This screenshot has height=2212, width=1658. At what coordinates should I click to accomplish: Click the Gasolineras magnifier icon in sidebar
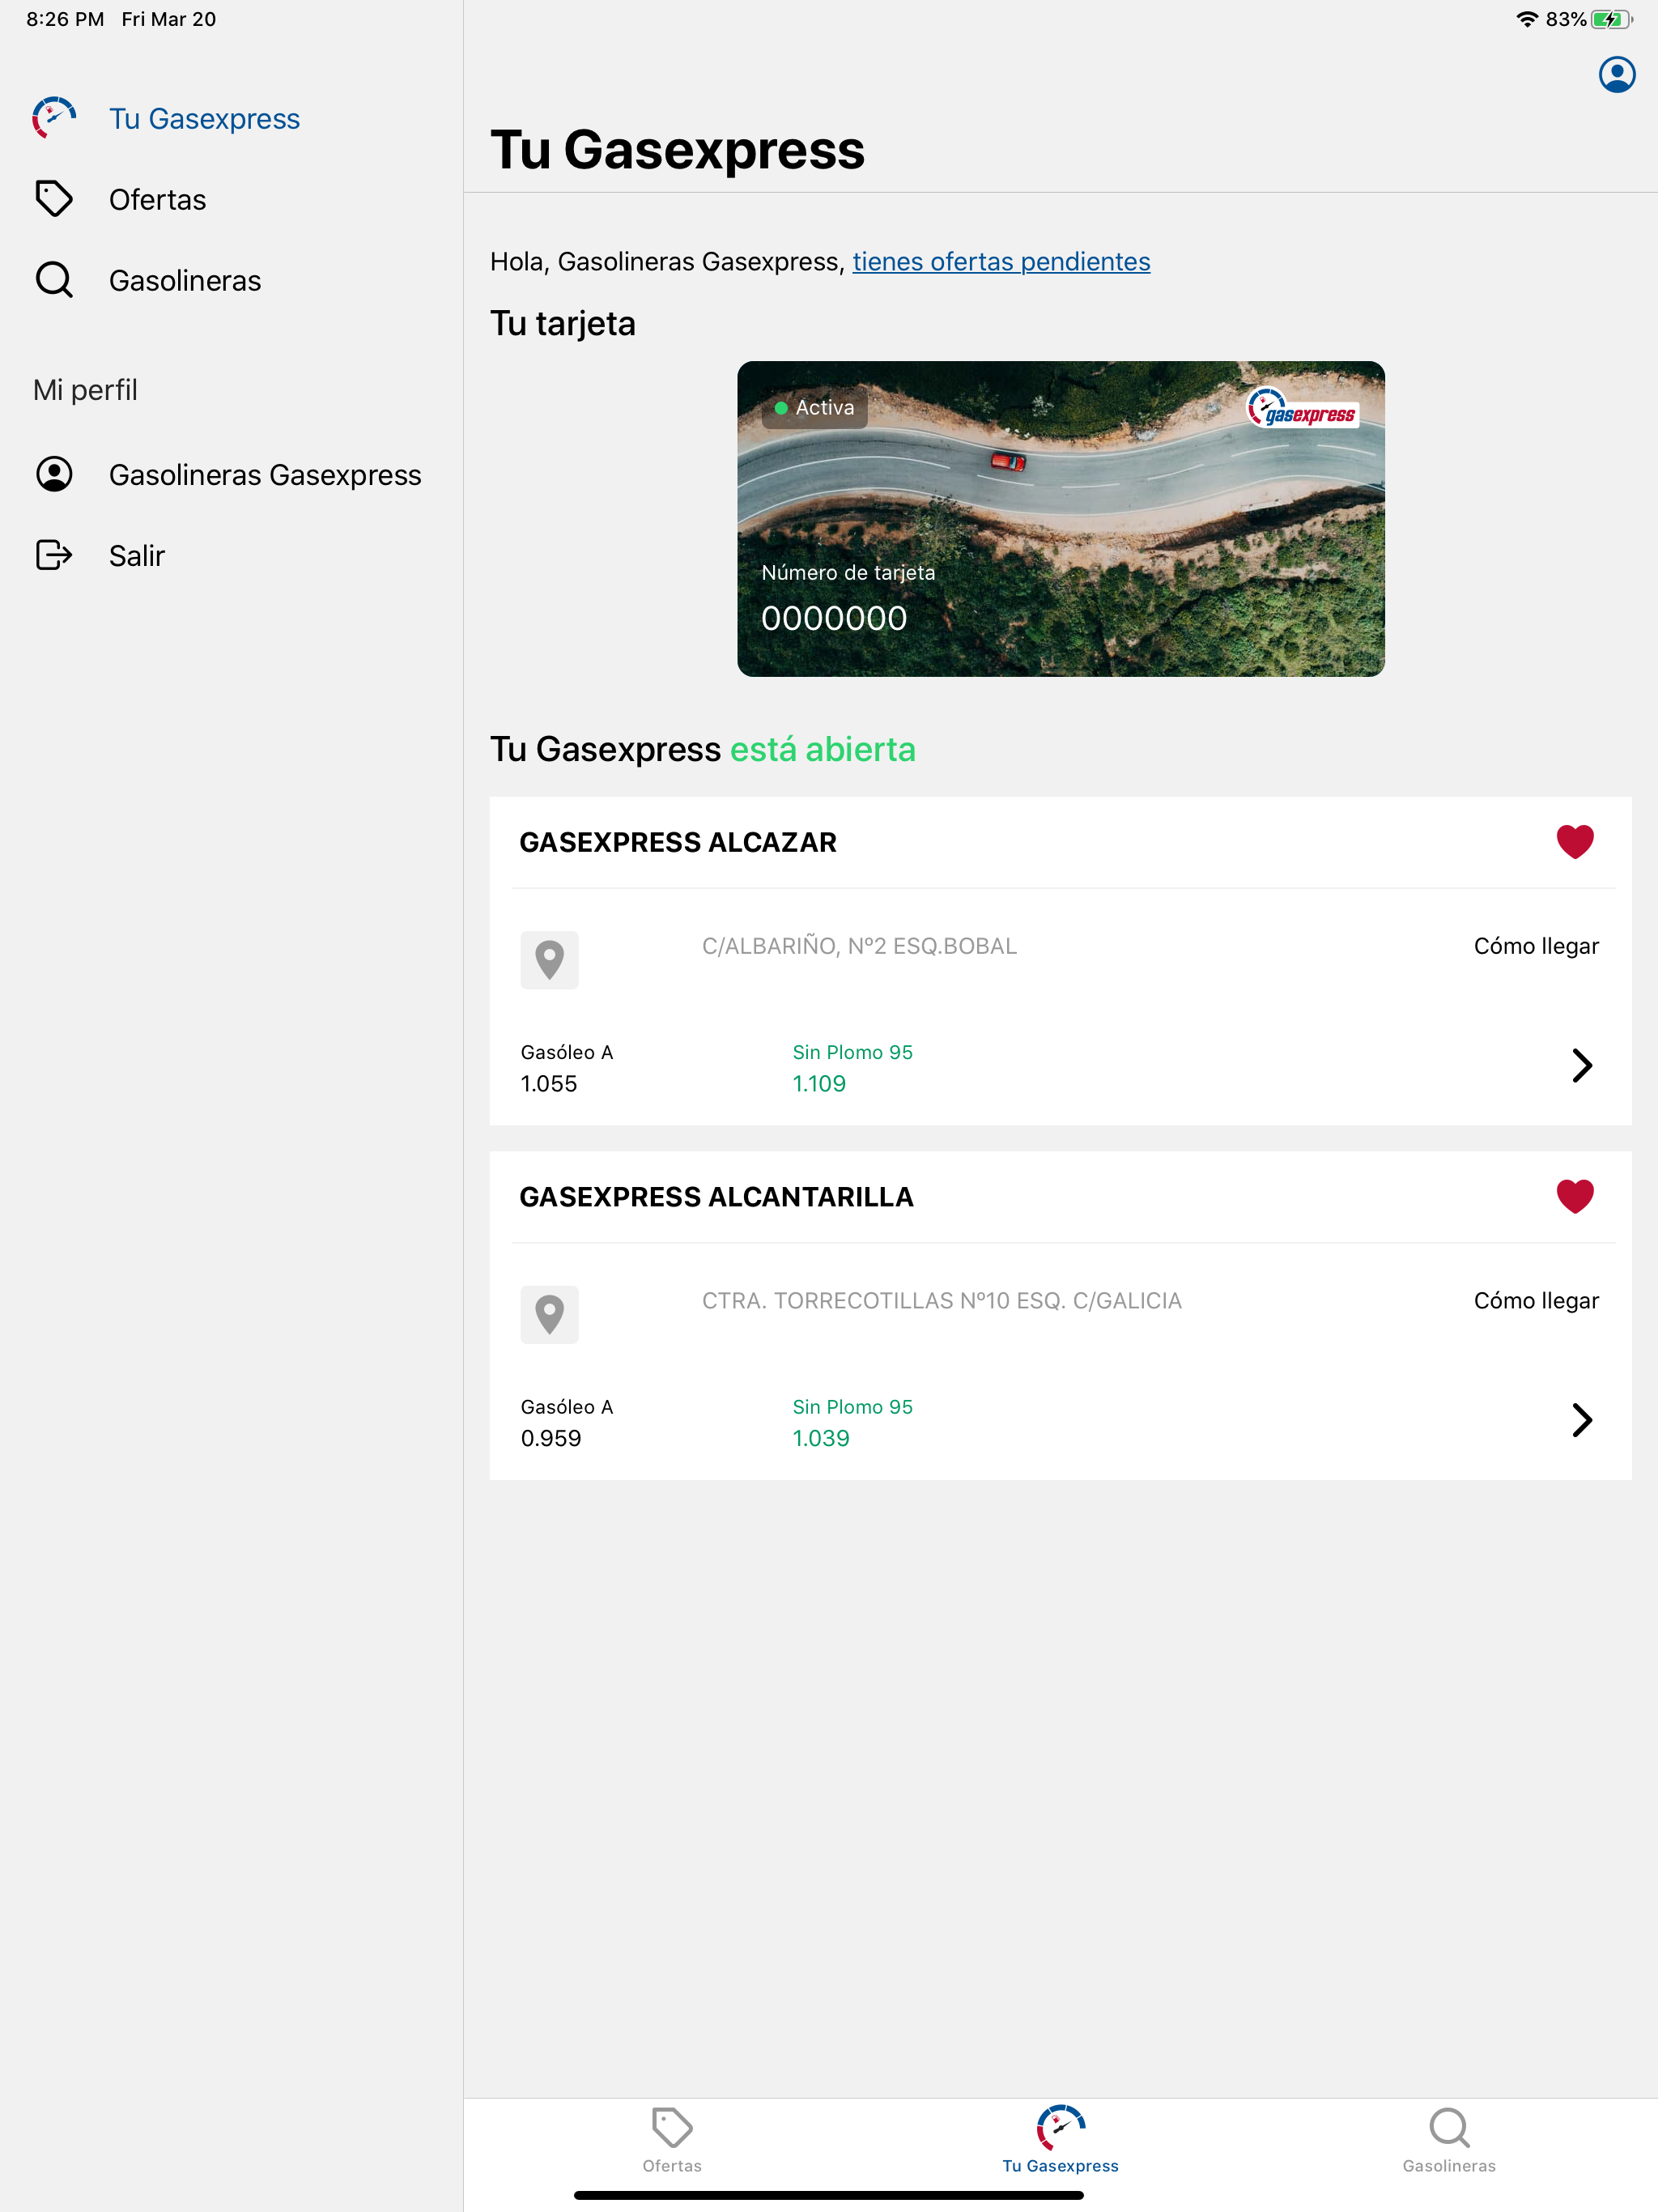point(54,280)
